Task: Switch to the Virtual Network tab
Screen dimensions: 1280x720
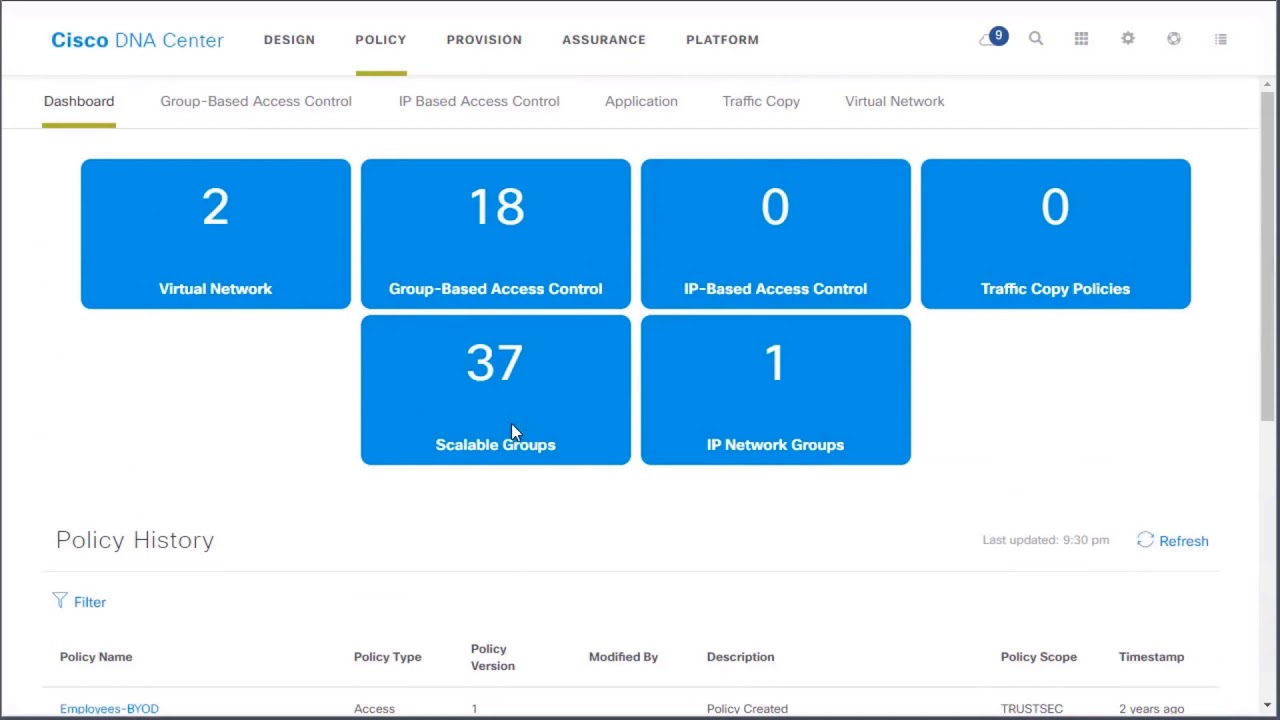Action: pos(895,101)
